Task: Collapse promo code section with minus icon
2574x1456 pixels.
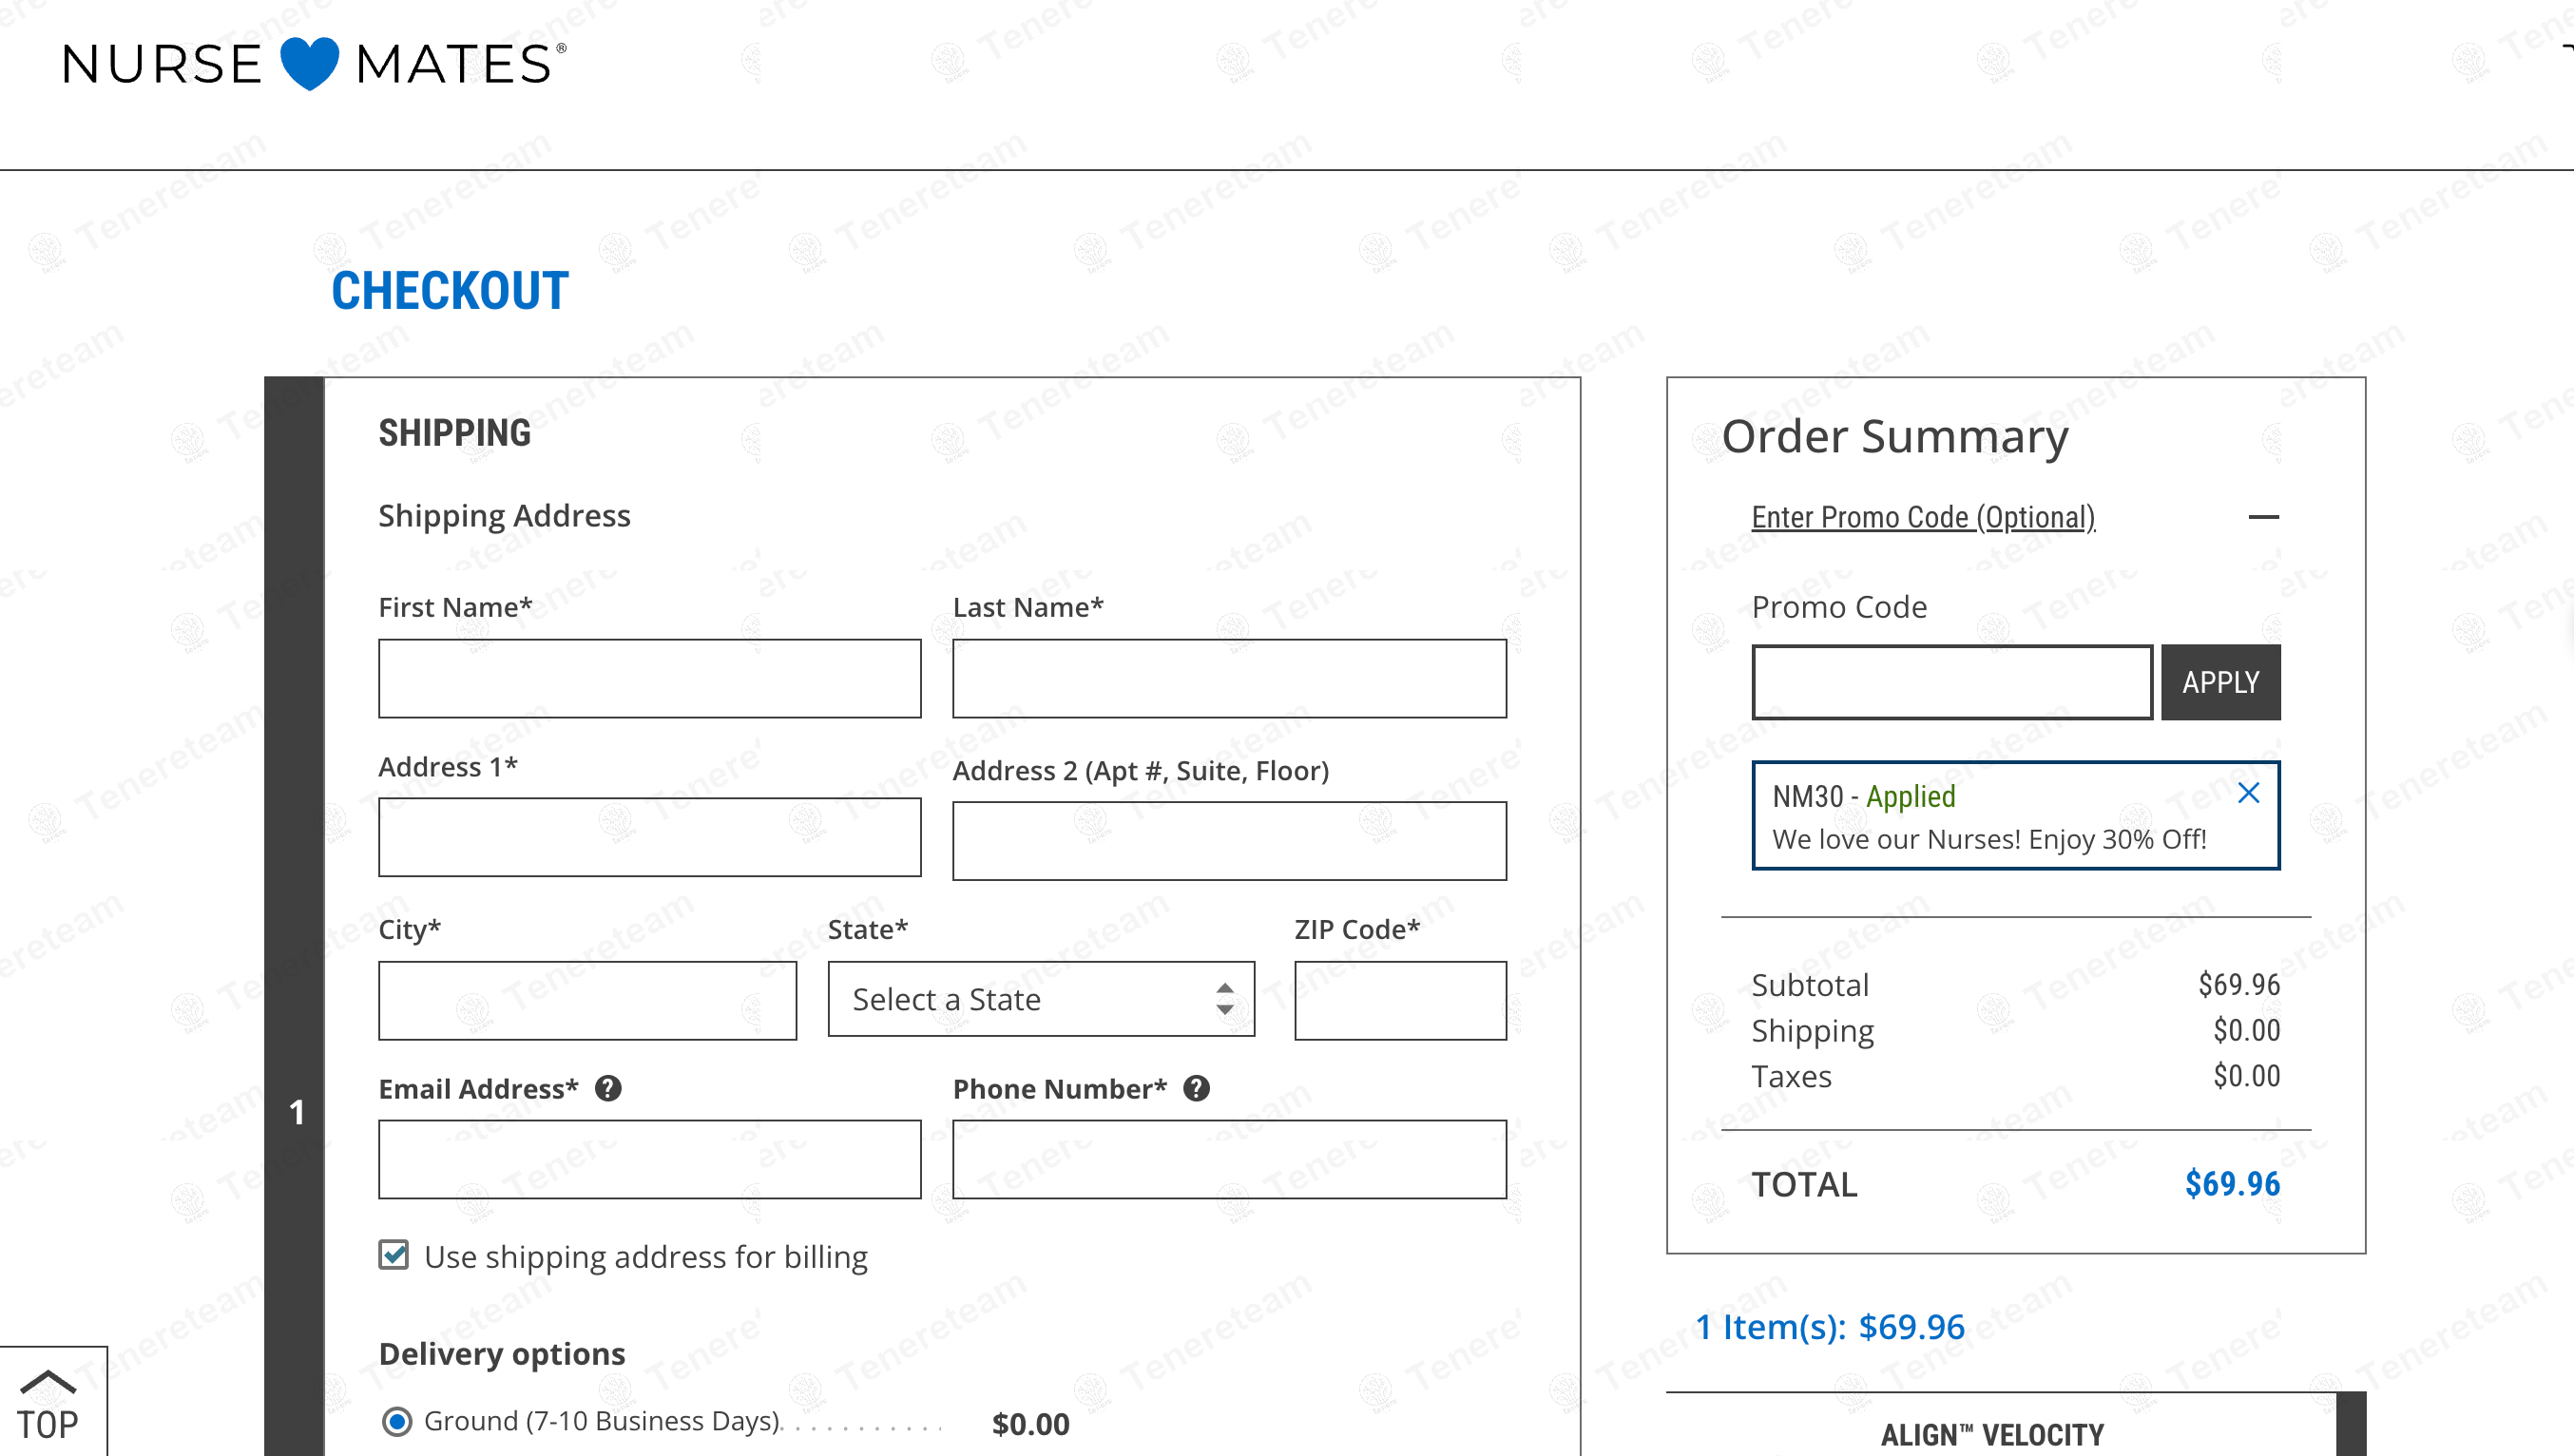Action: pyautogui.click(x=2263, y=517)
